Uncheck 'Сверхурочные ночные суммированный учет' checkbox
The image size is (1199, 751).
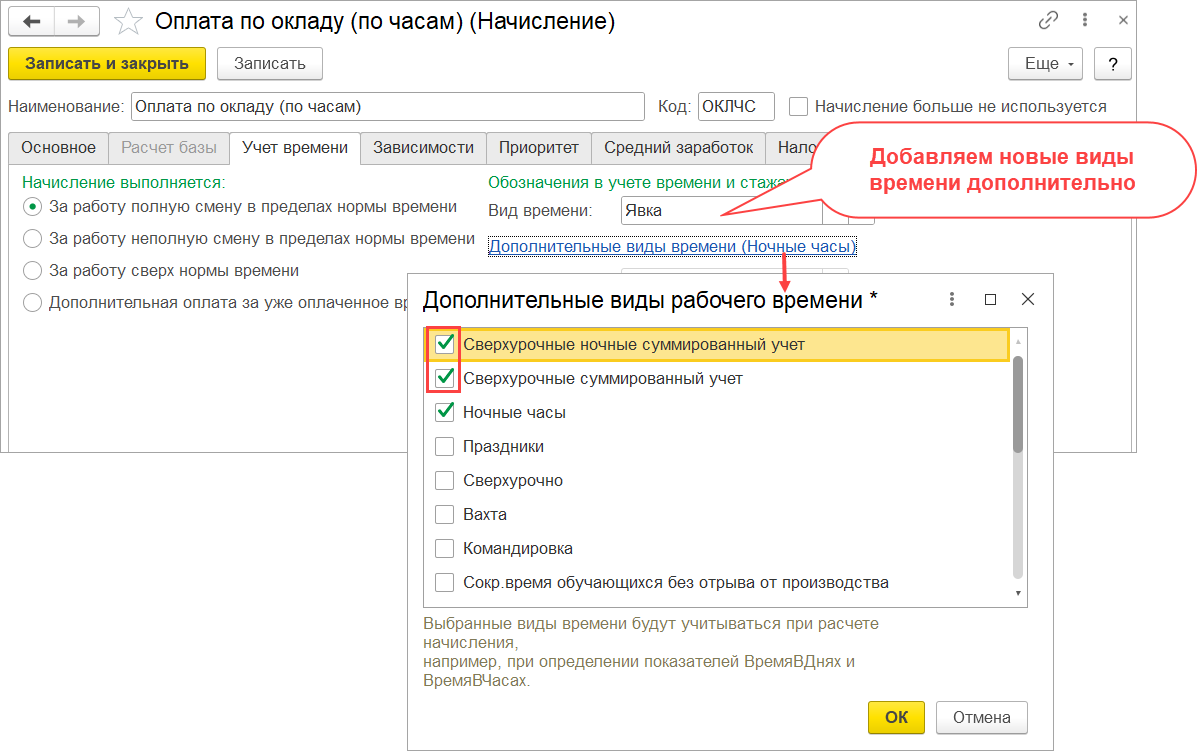444,344
